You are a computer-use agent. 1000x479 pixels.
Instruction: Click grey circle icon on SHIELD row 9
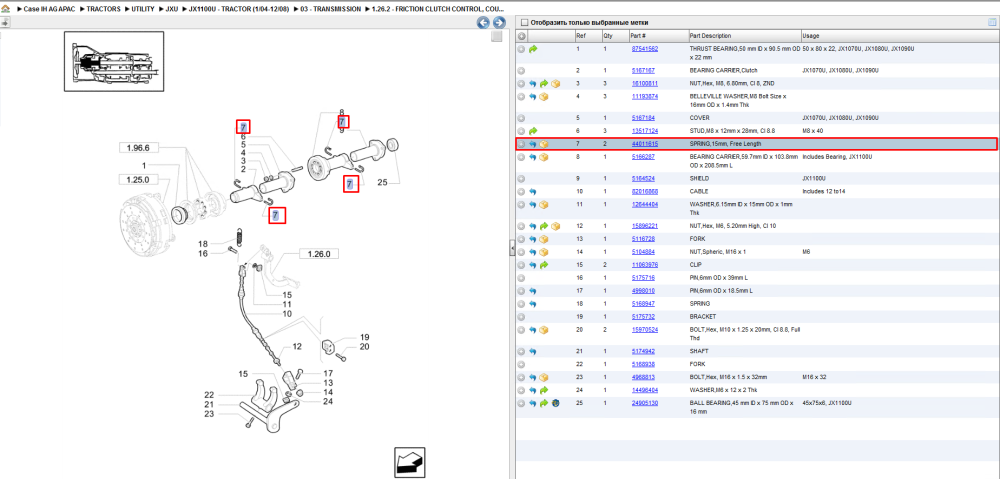(x=522, y=179)
